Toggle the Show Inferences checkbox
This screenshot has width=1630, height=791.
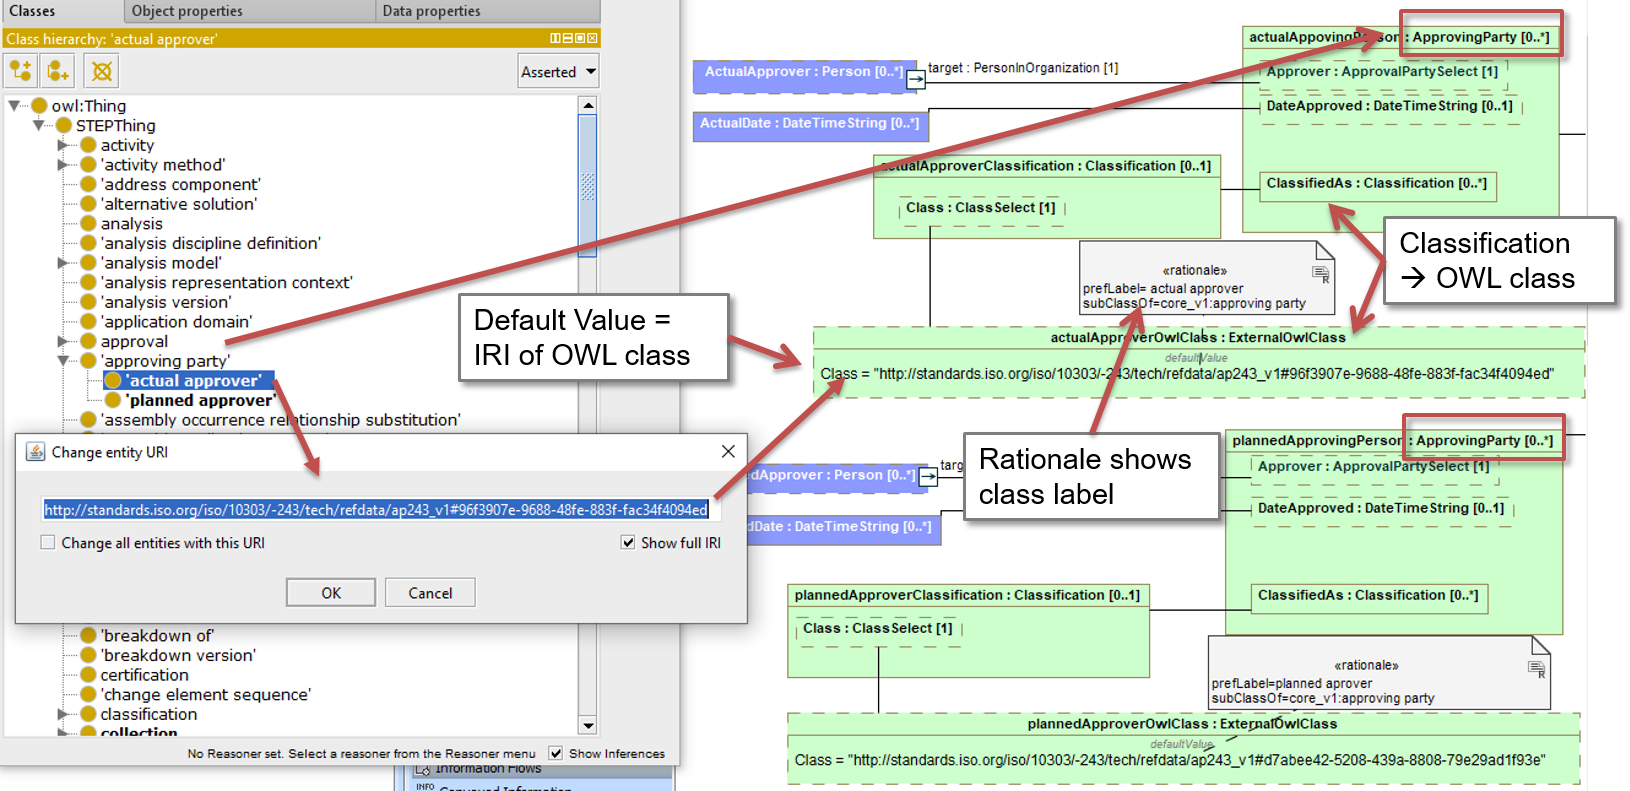point(556,753)
